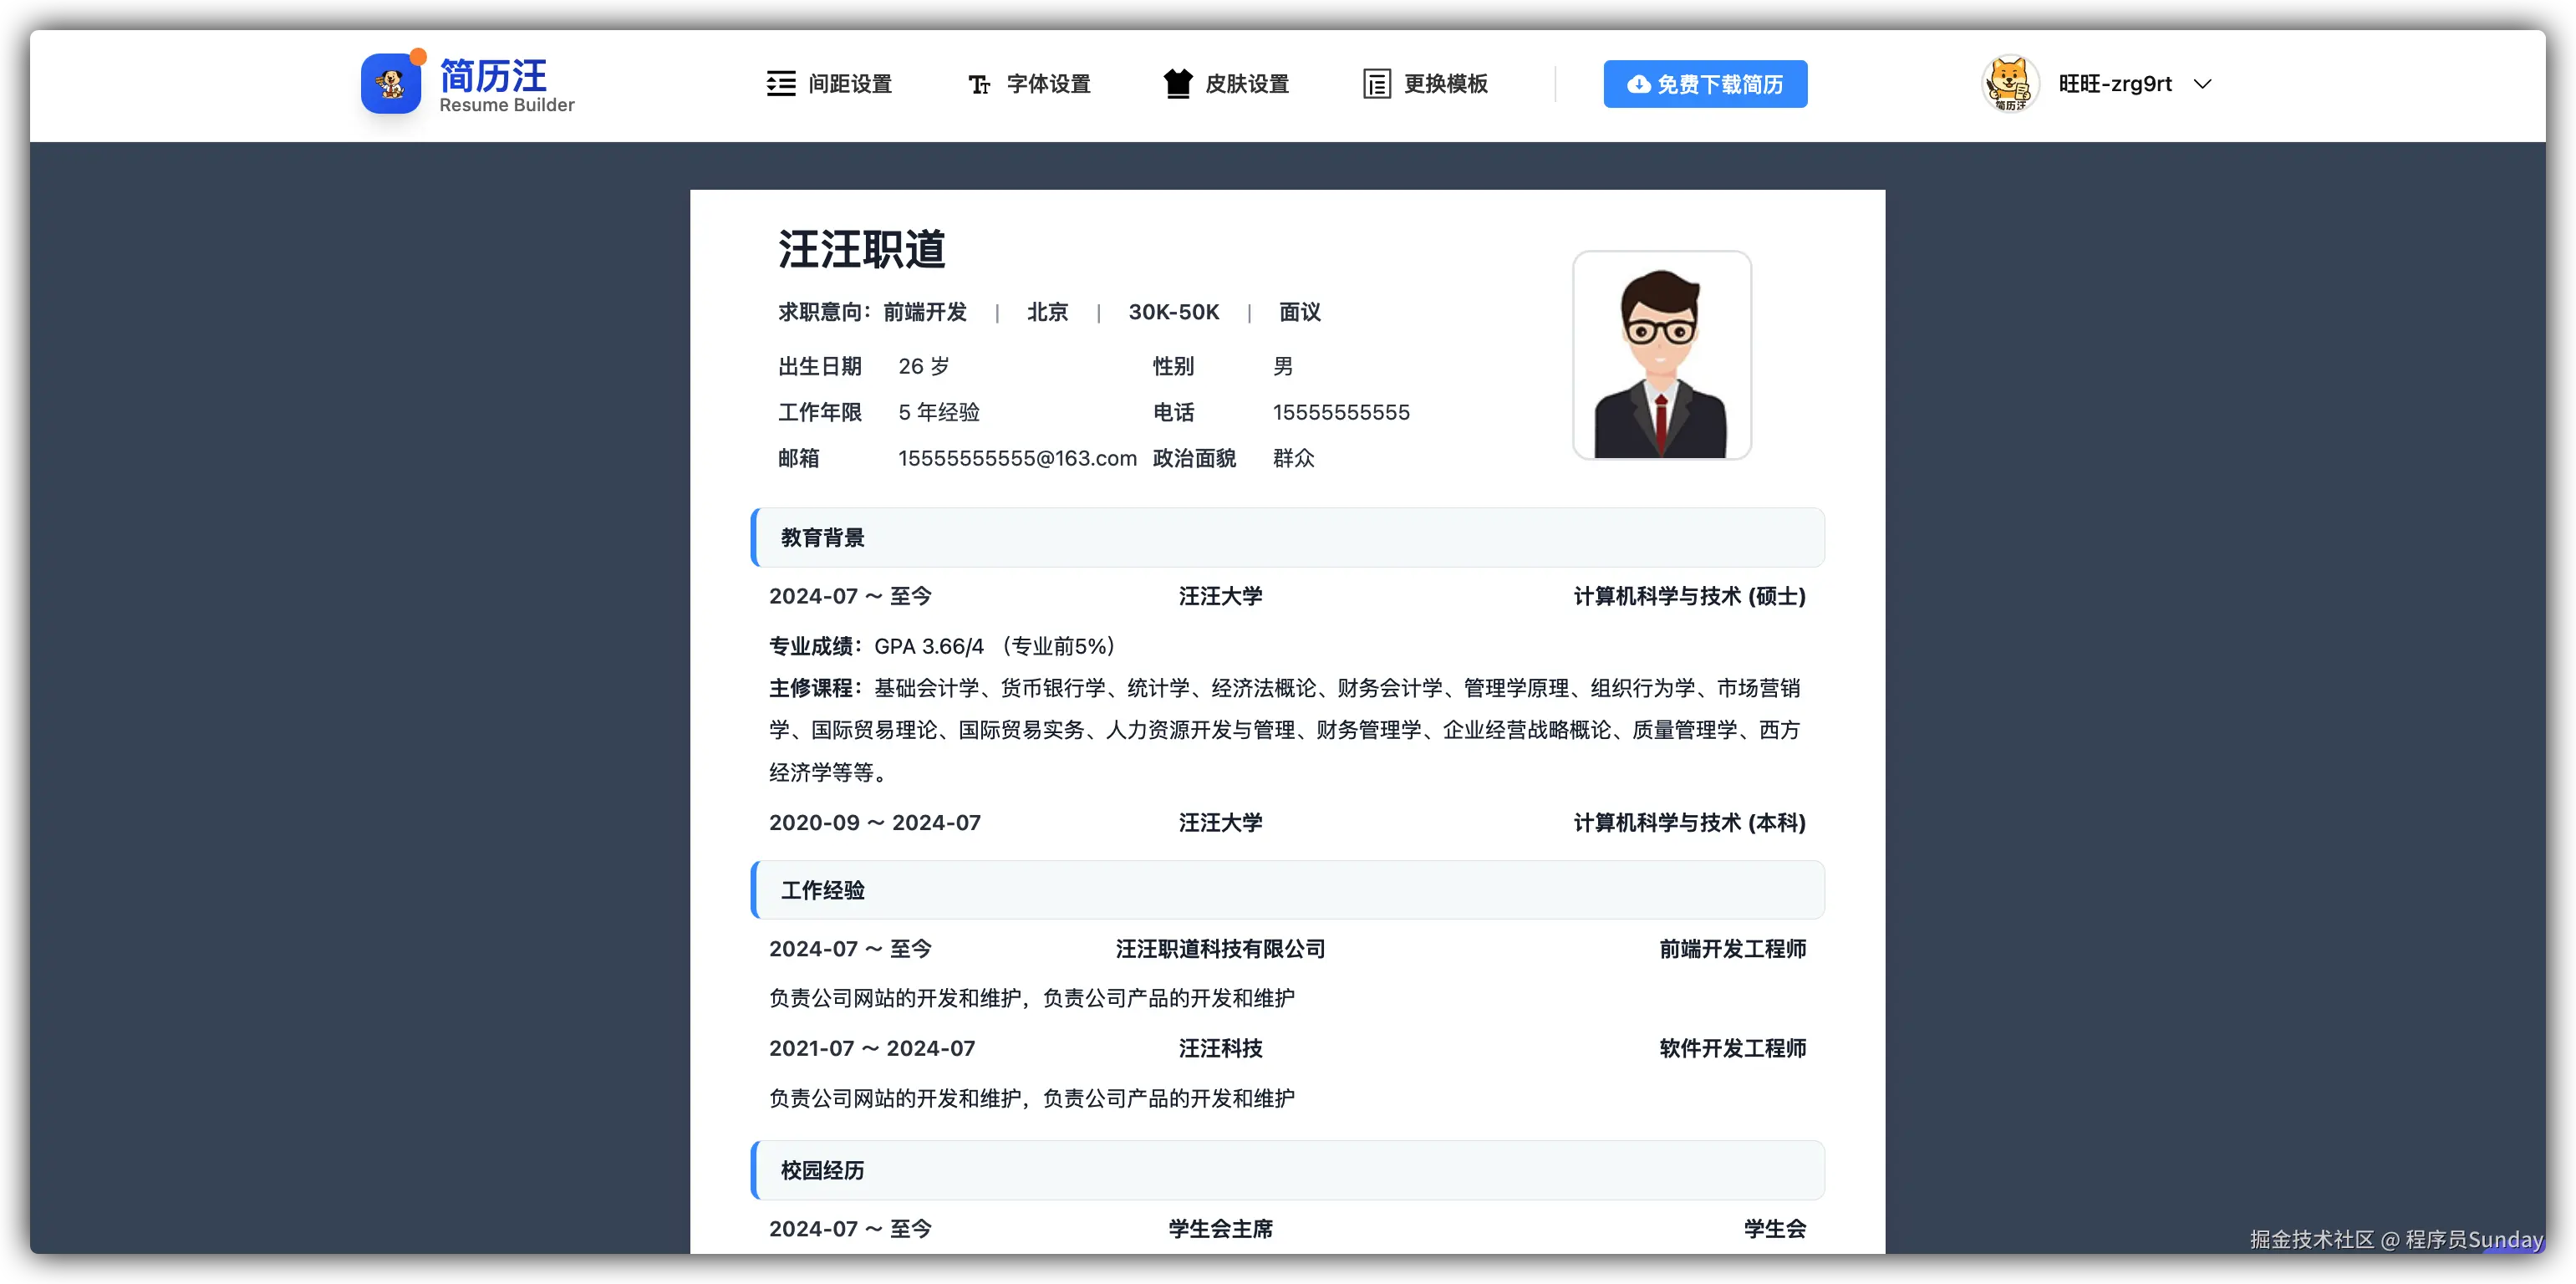Select the 群众 political status field

[1294, 458]
